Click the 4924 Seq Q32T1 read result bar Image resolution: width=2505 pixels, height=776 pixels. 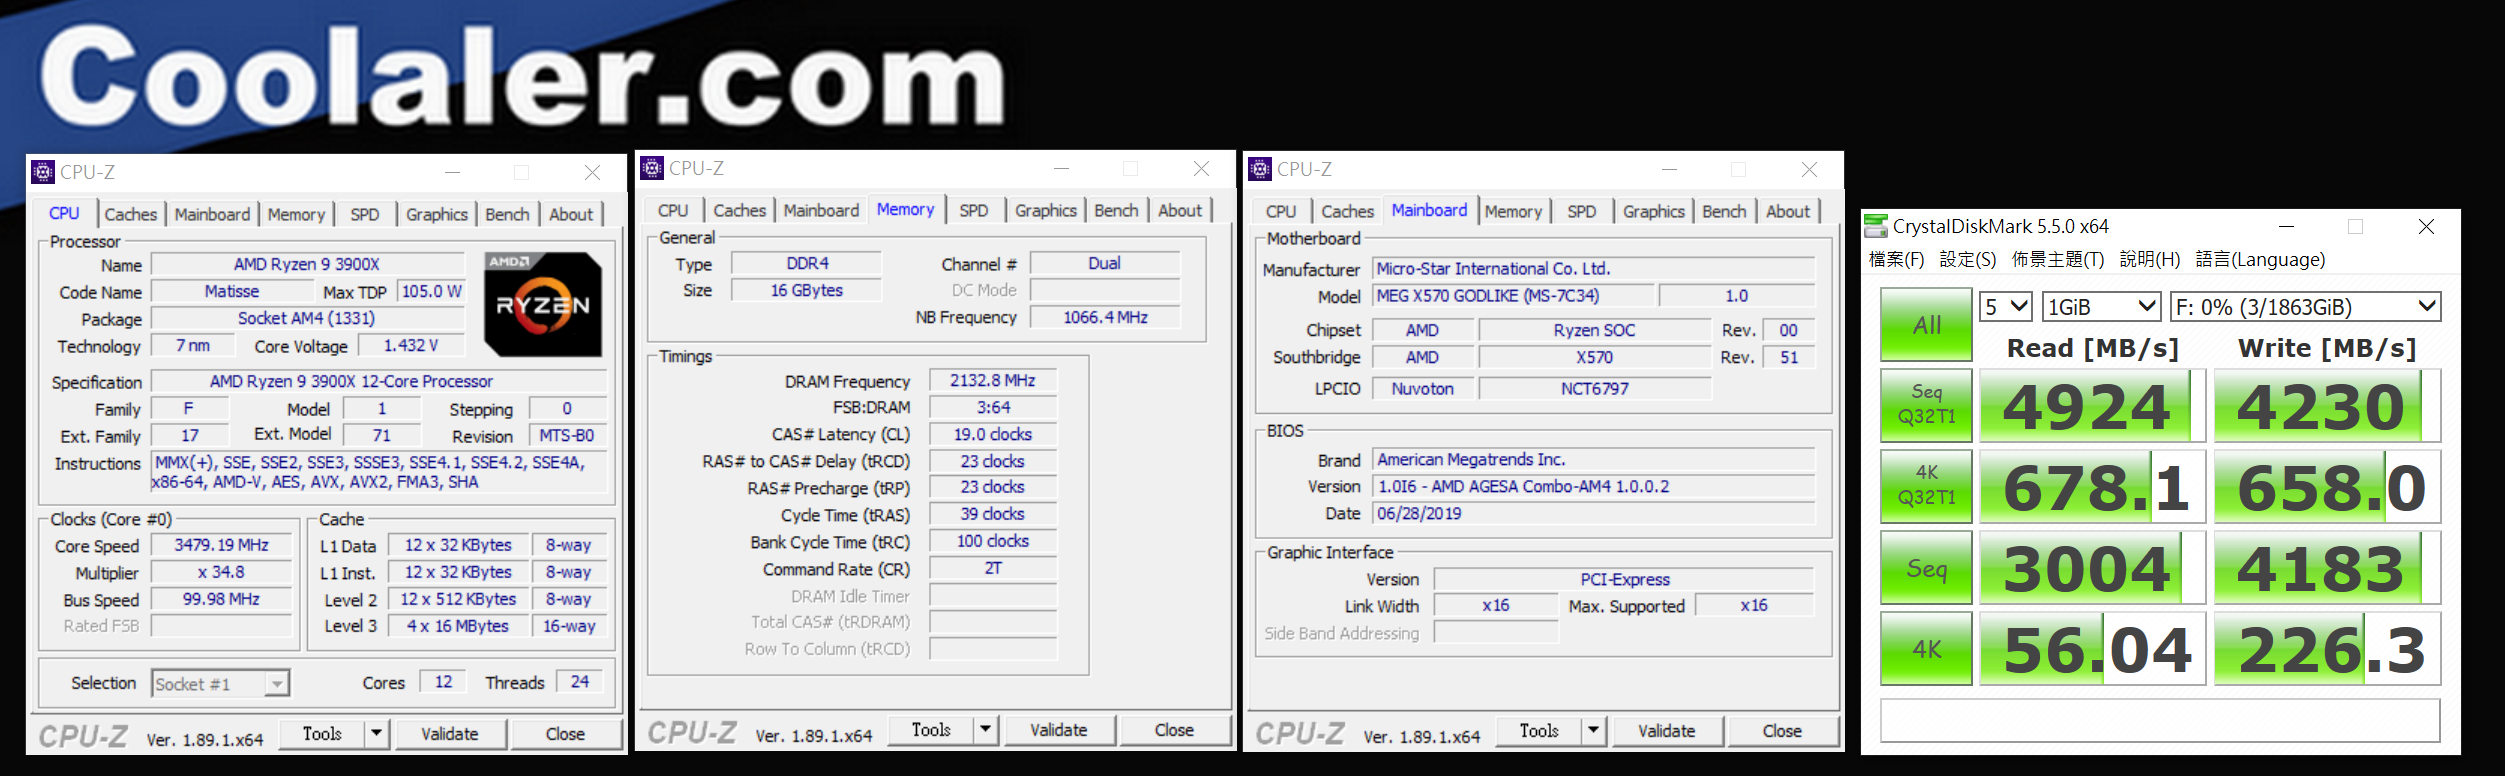click(x=2093, y=406)
